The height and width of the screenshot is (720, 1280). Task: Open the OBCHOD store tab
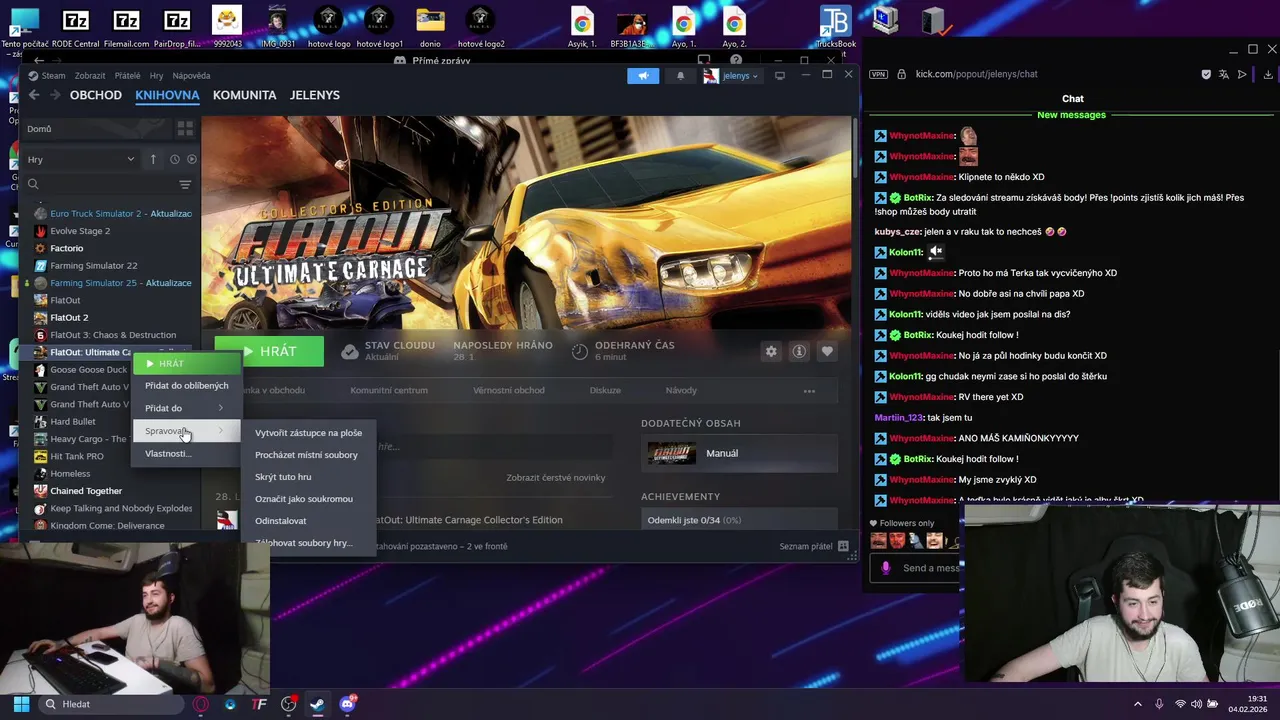point(96,95)
